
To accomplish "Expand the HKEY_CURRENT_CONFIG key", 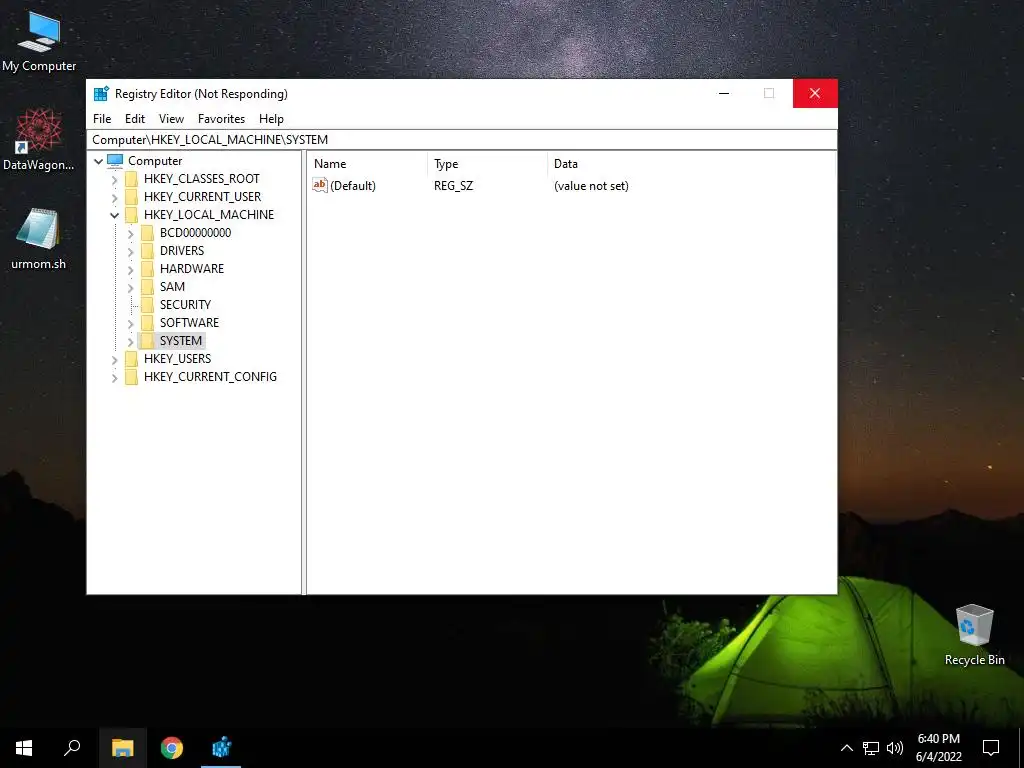I will (x=115, y=377).
